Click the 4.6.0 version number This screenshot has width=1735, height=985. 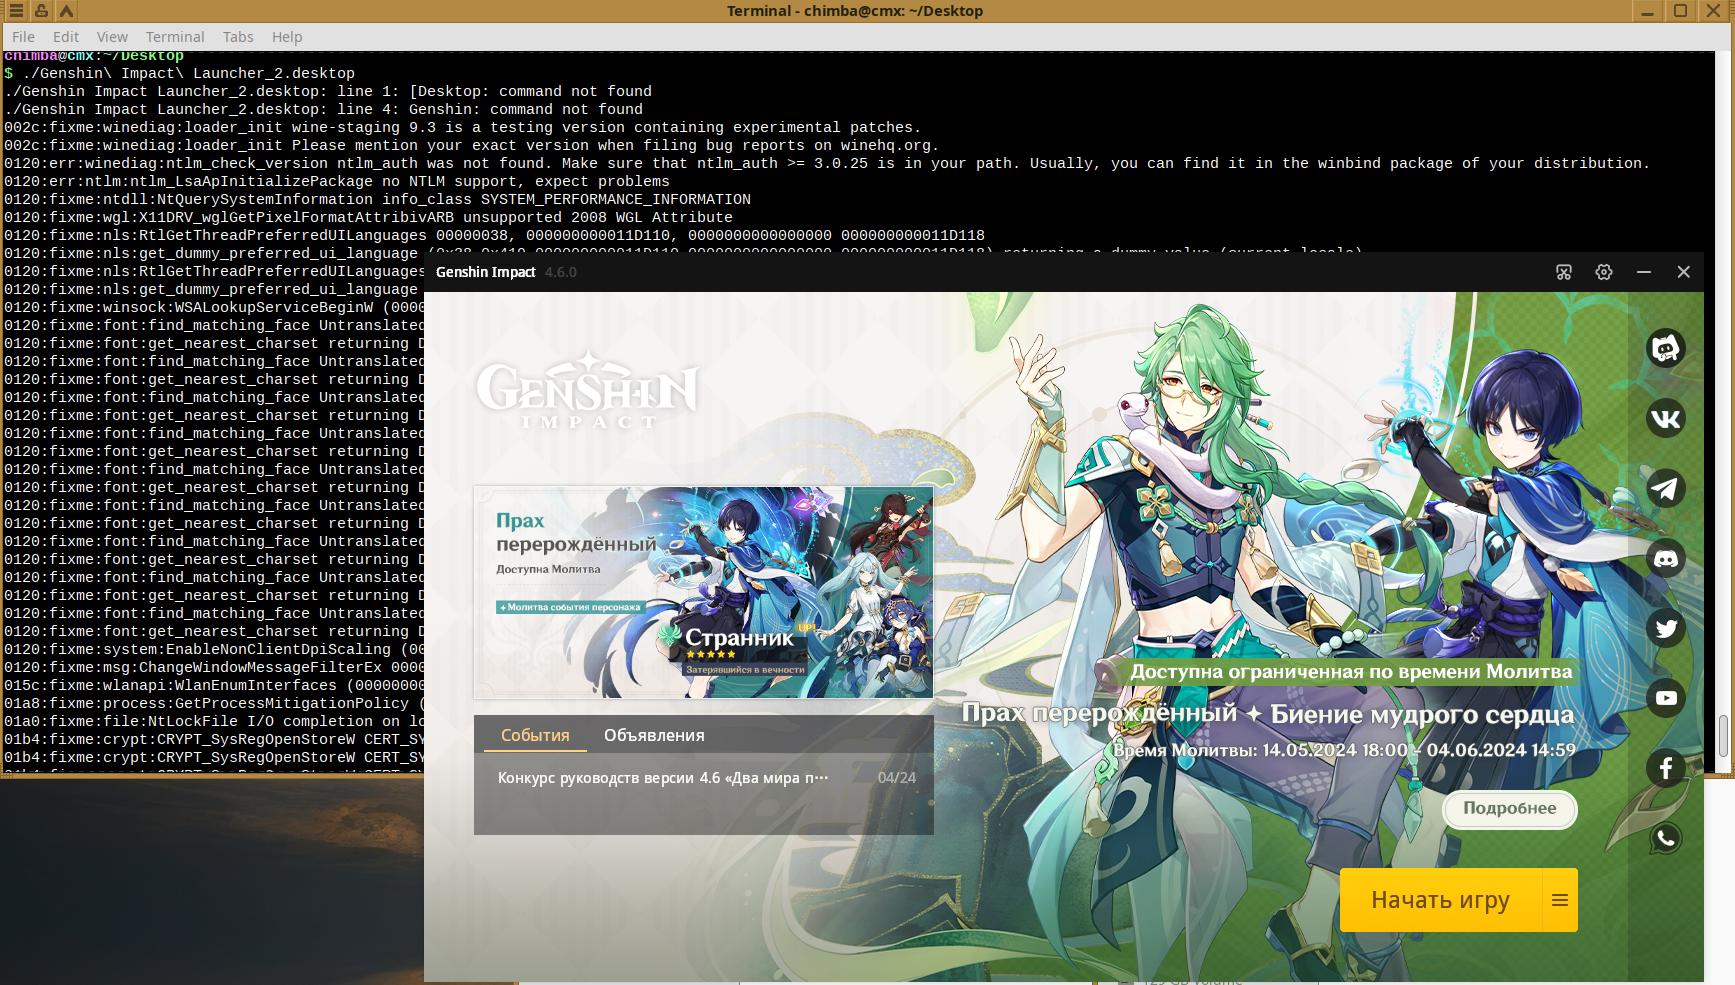[561, 272]
